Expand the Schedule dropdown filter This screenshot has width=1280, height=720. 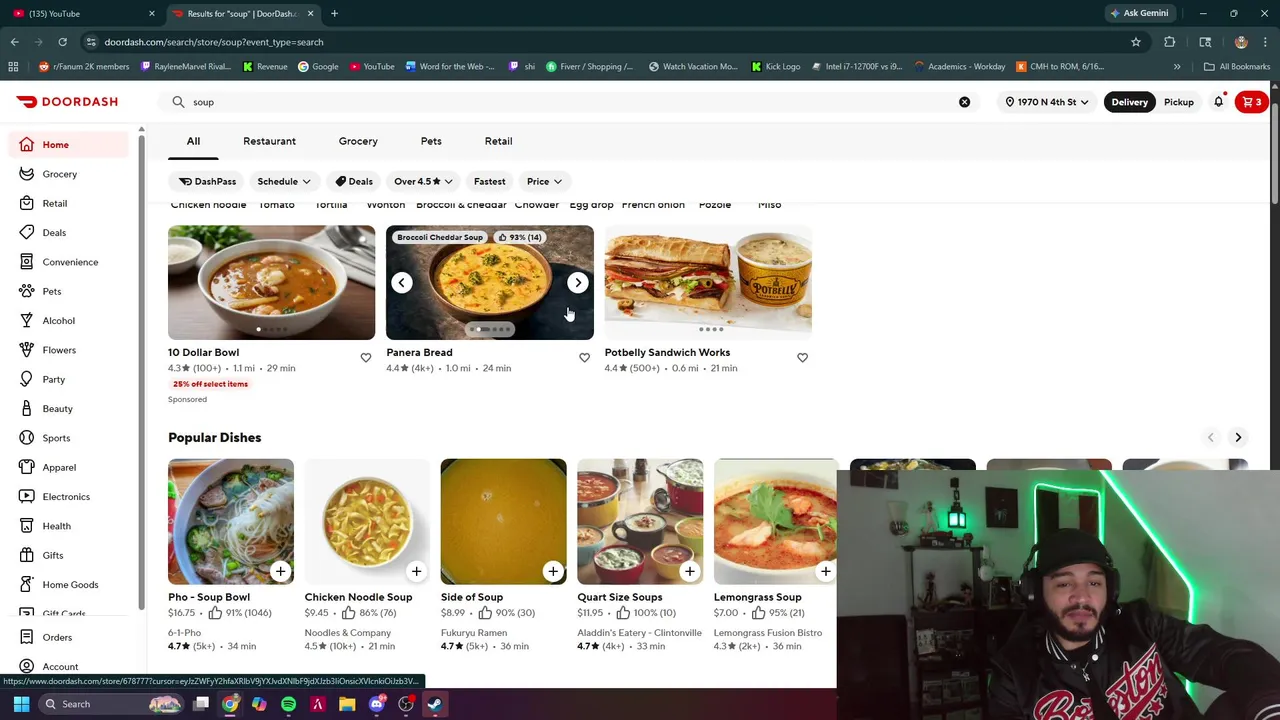pyautogui.click(x=284, y=182)
